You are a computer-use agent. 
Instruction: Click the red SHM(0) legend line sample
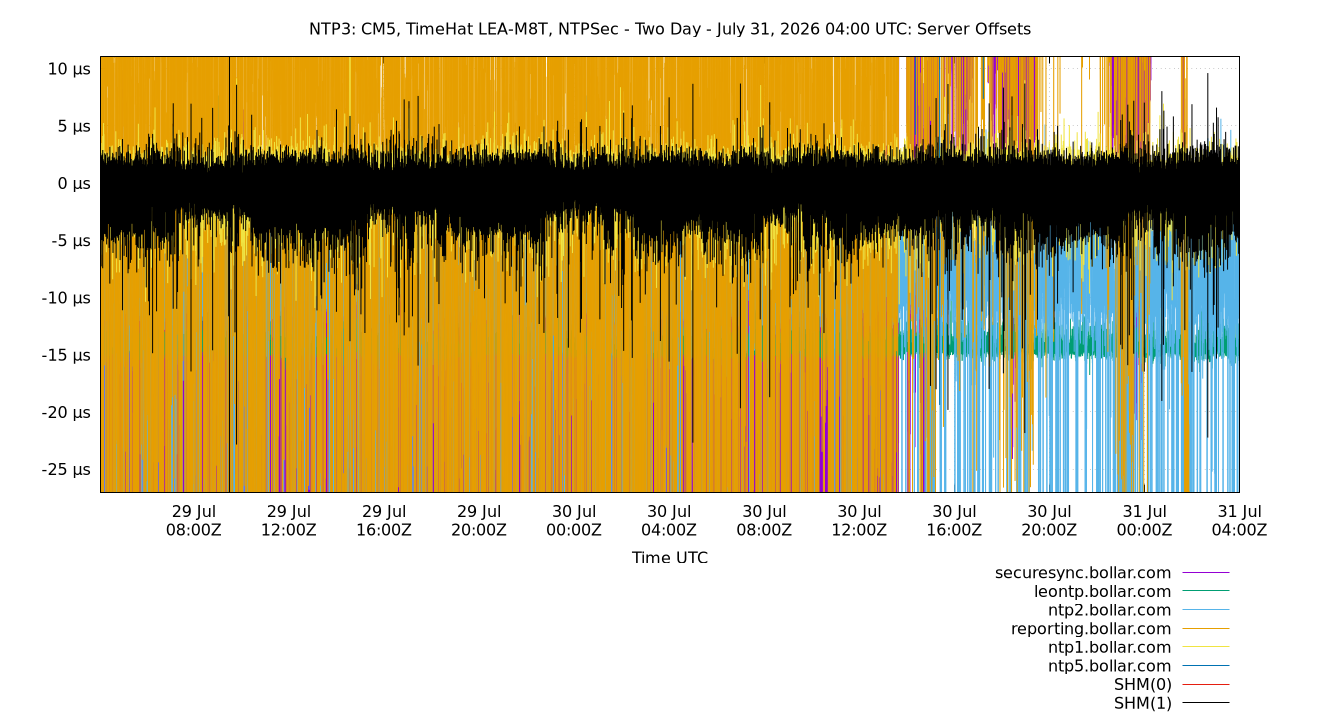(x=1206, y=685)
